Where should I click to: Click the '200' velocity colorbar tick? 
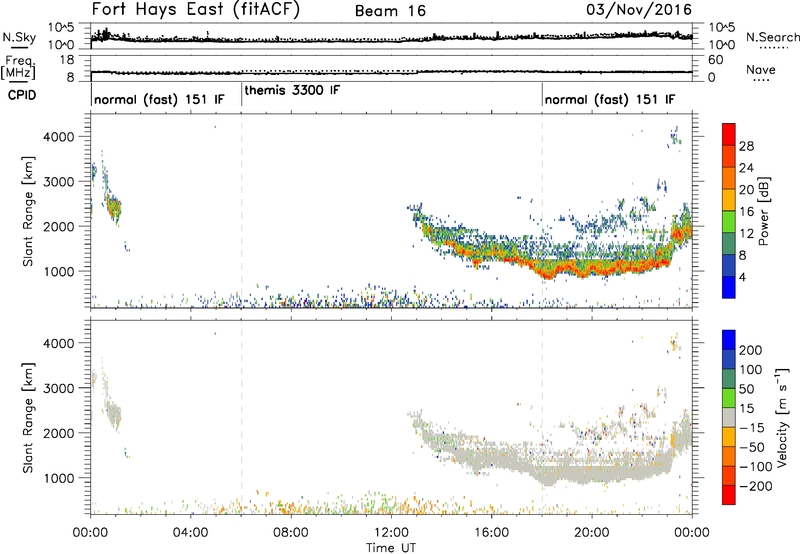751,350
